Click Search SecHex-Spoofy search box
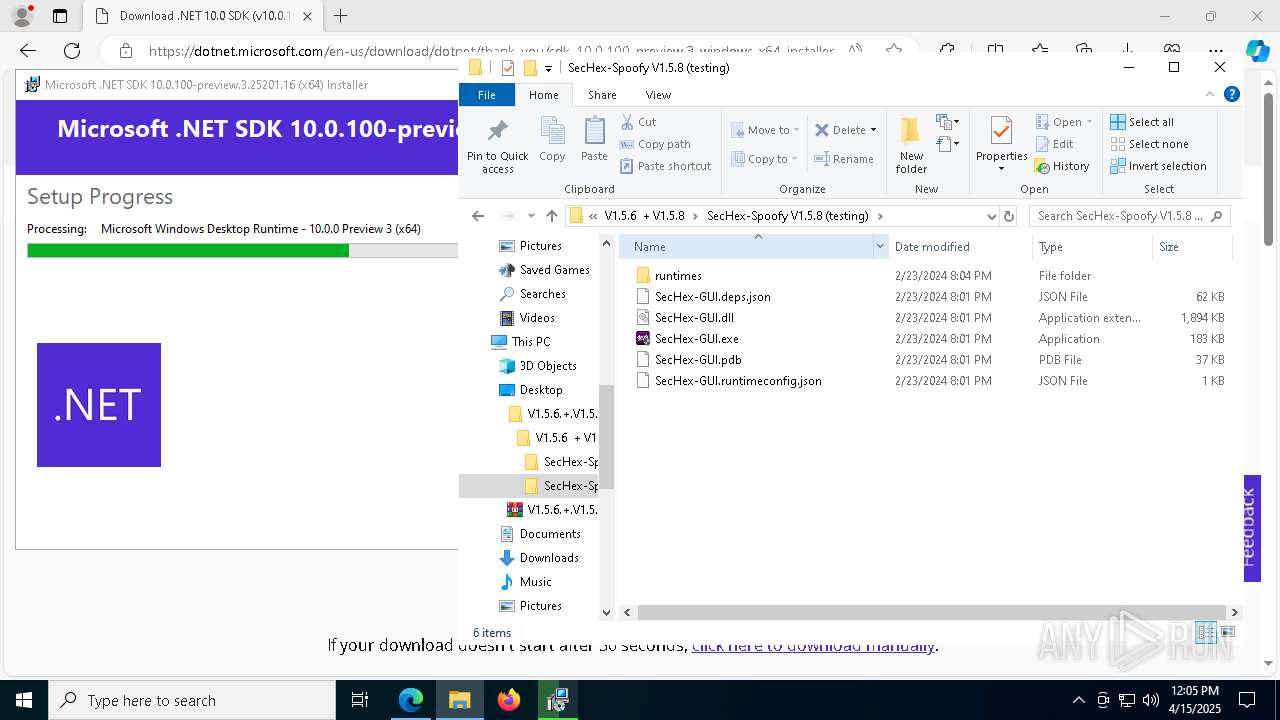This screenshot has width=1280, height=720. tap(1129, 216)
